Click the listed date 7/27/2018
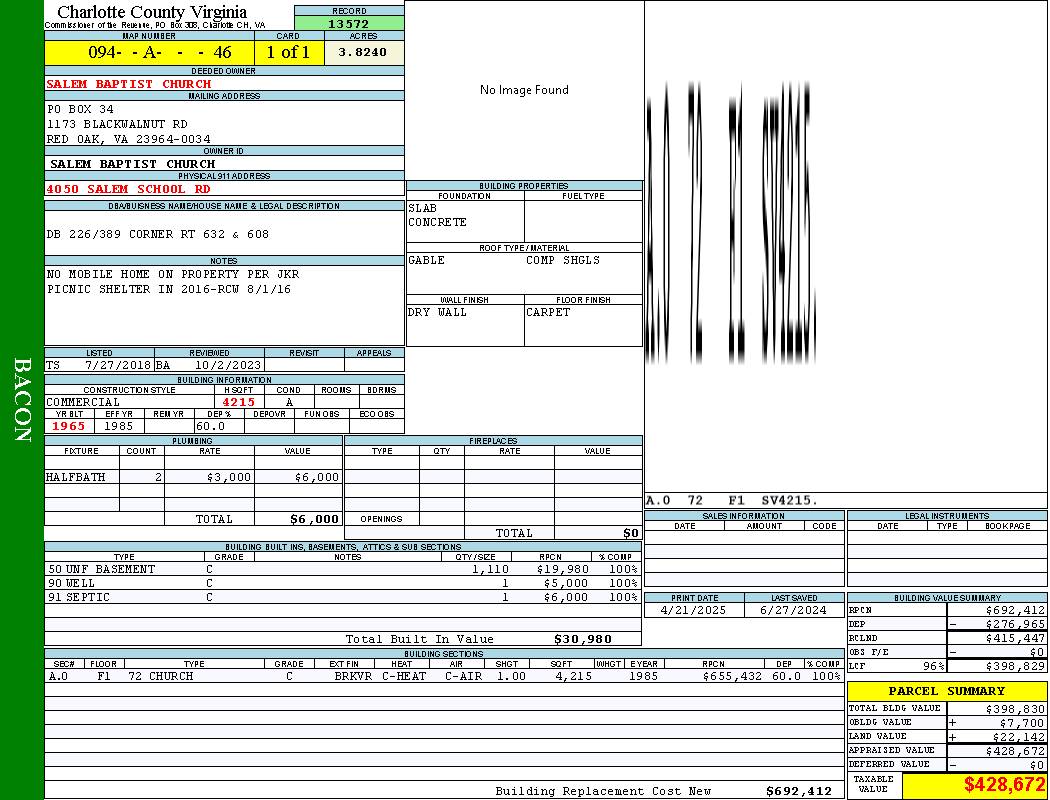 118,366
